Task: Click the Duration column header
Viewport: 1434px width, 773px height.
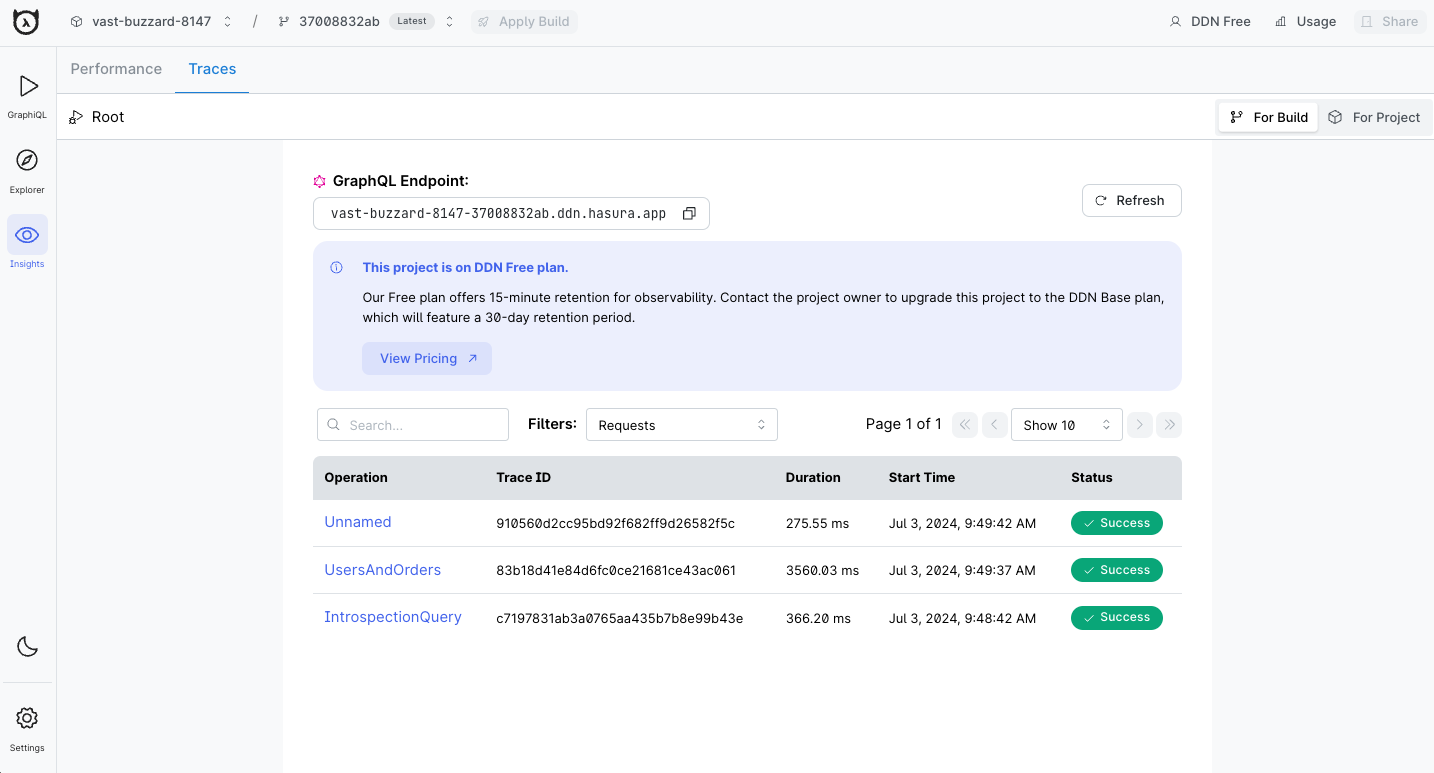Action: [813, 477]
